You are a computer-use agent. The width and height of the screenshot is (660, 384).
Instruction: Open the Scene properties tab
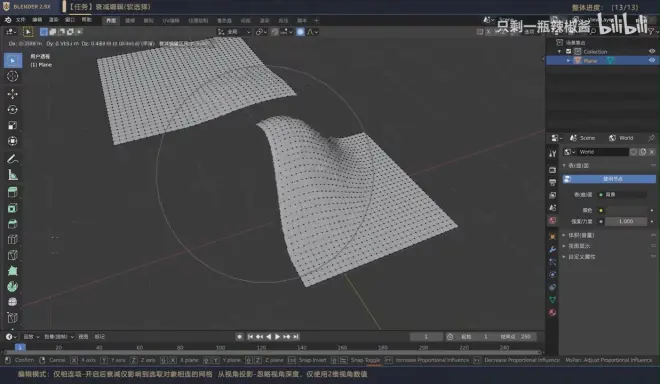[553, 208]
